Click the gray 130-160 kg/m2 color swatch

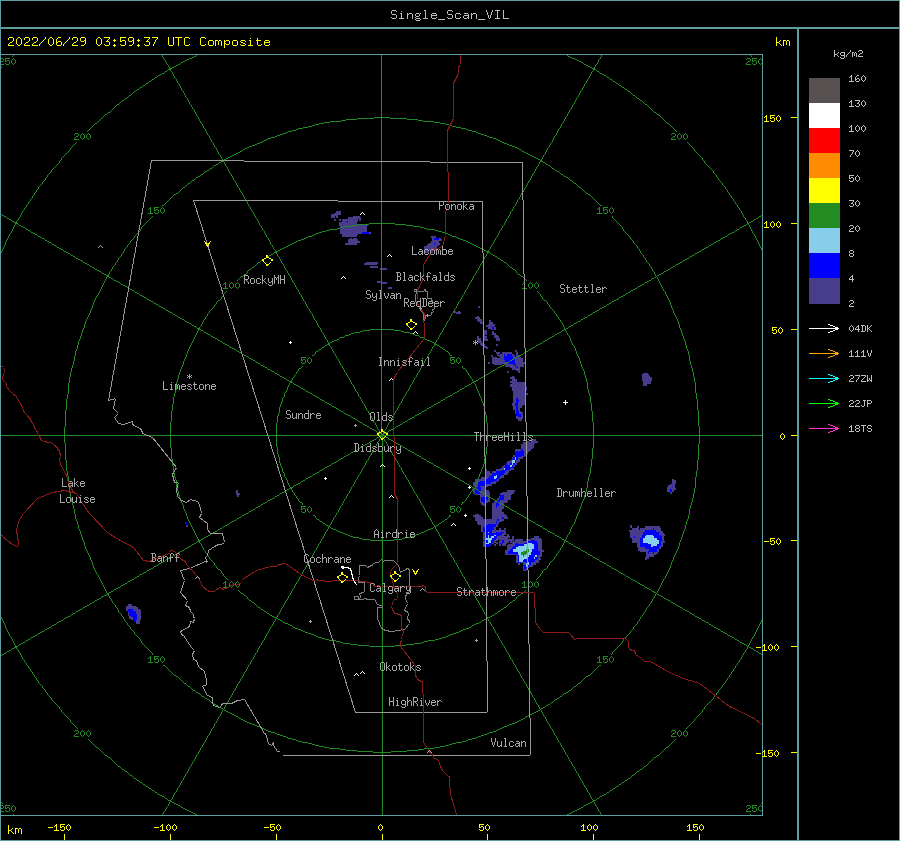click(x=824, y=91)
